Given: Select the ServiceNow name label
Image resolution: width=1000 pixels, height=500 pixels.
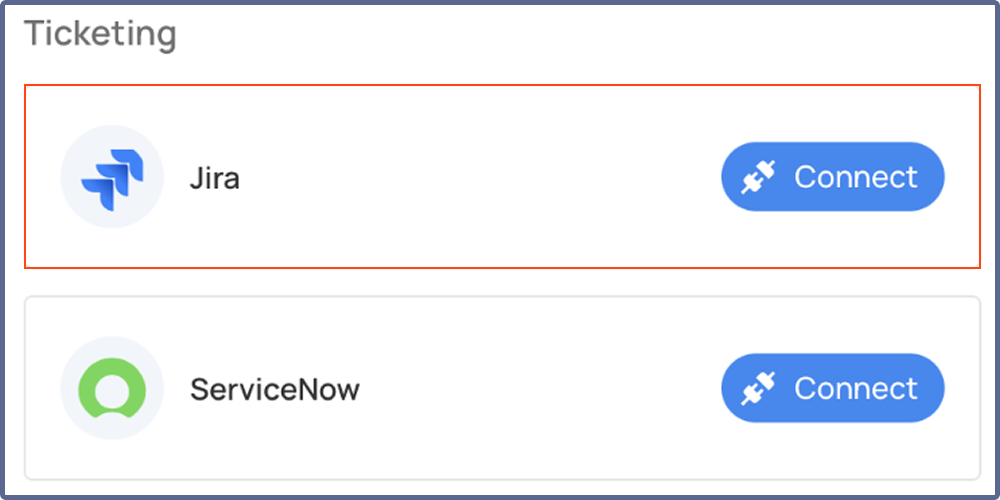Looking at the screenshot, I should coord(274,389).
